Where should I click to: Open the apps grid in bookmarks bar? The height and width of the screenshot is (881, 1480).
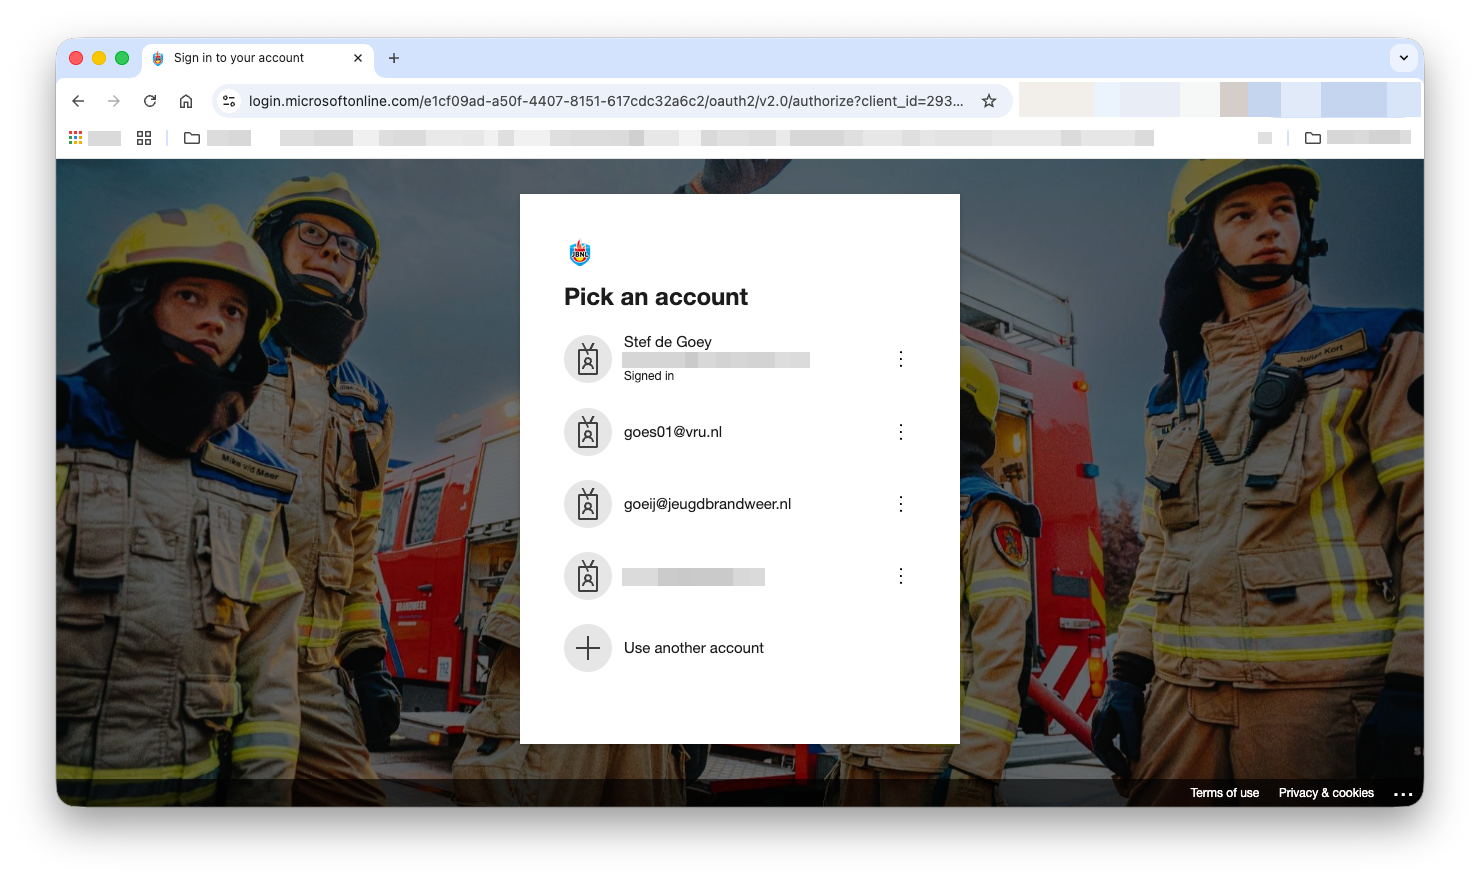(x=75, y=138)
